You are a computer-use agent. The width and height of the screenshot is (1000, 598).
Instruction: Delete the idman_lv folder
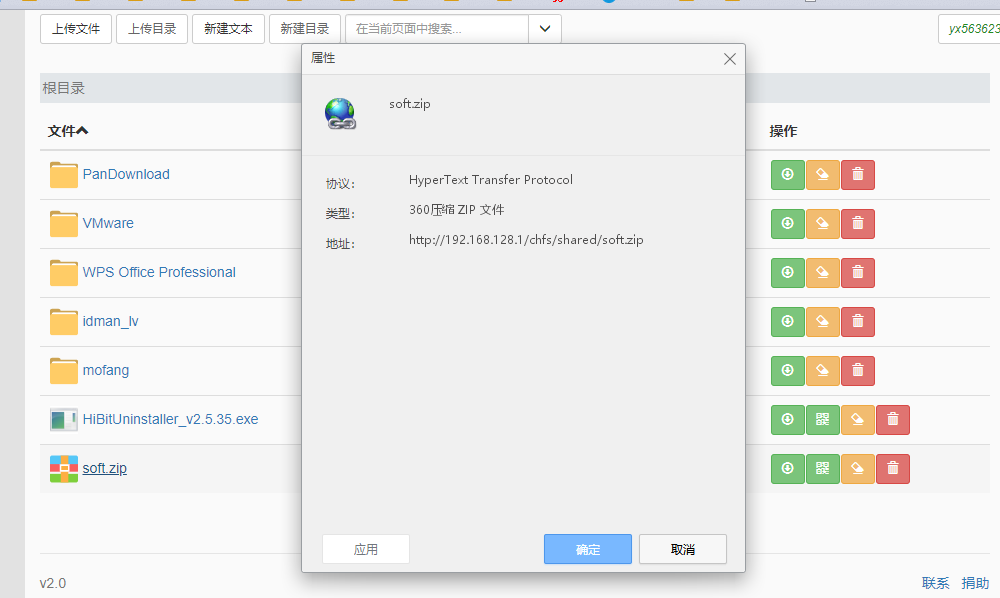click(x=857, y=322)
